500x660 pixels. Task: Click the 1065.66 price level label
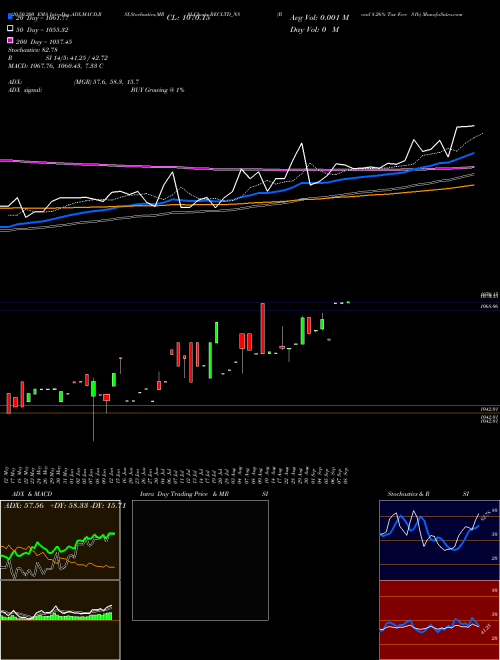(490, 306)
